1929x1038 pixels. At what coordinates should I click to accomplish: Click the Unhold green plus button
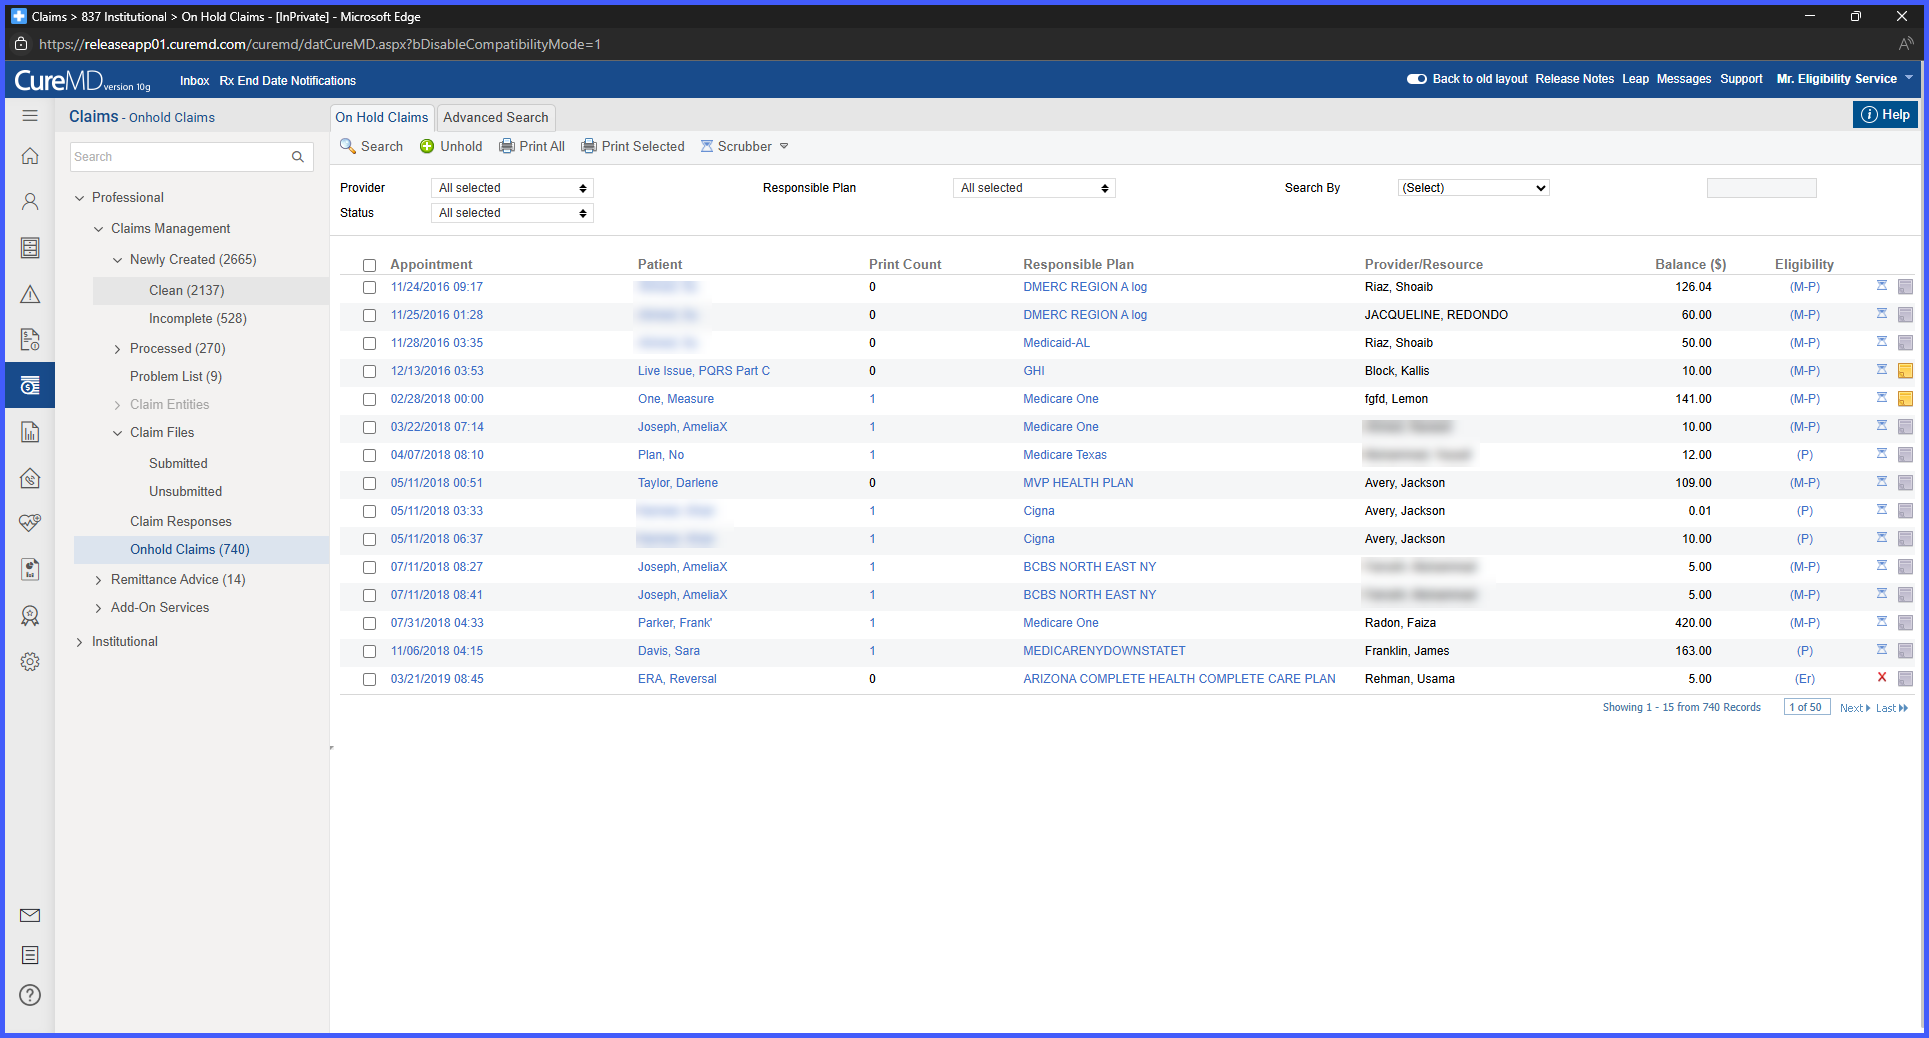click(x=451, y=146)
